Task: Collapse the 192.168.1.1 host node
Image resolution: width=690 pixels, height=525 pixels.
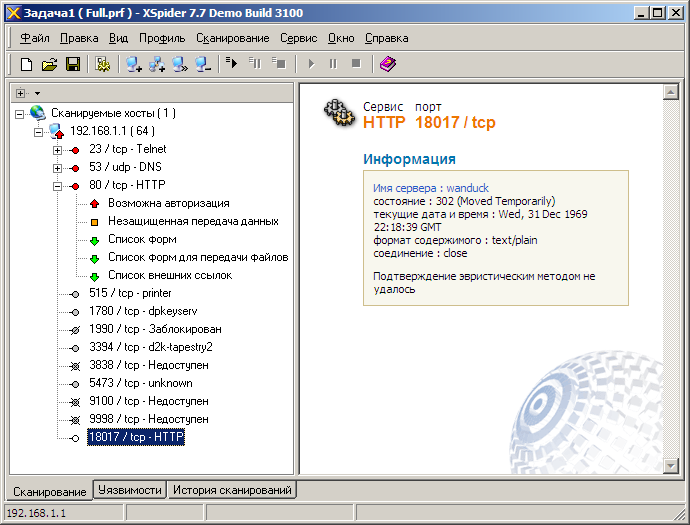Action: click(x=38, y=132)
